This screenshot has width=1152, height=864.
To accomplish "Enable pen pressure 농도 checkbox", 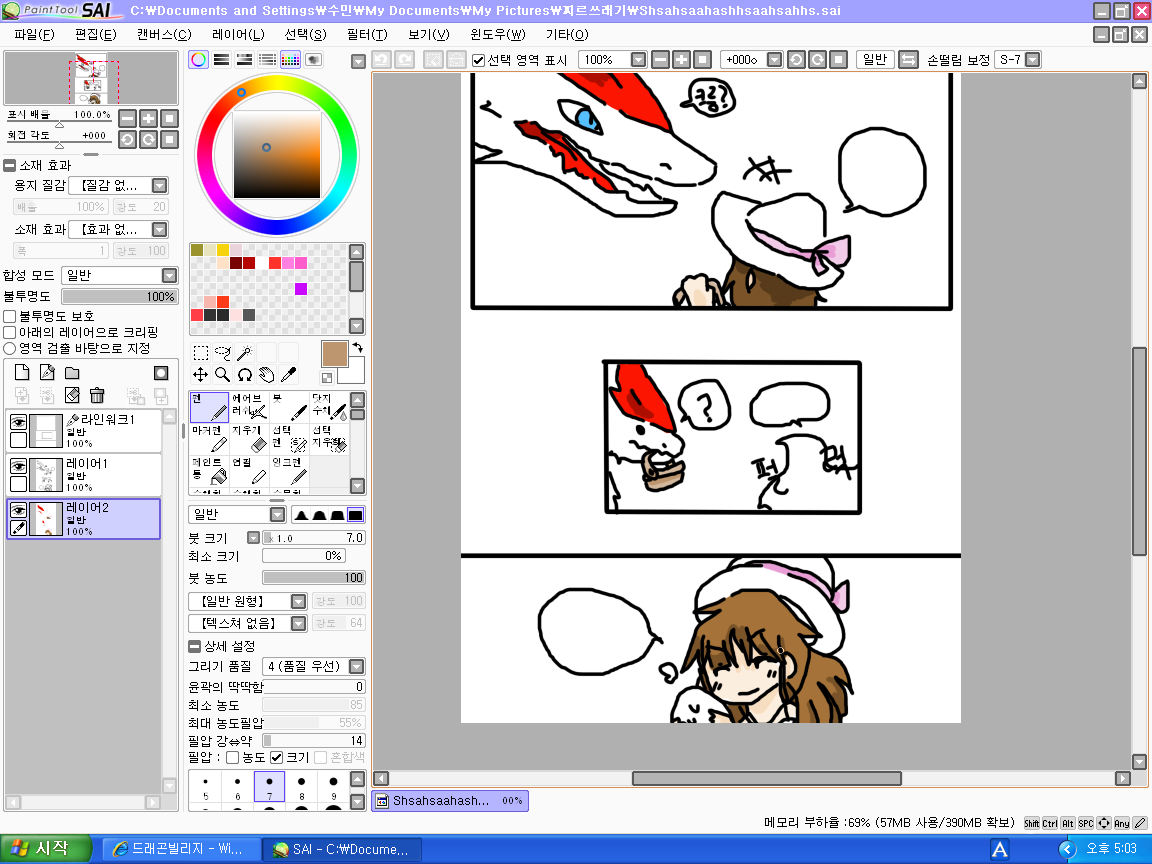I will click(x=233, y=757).
